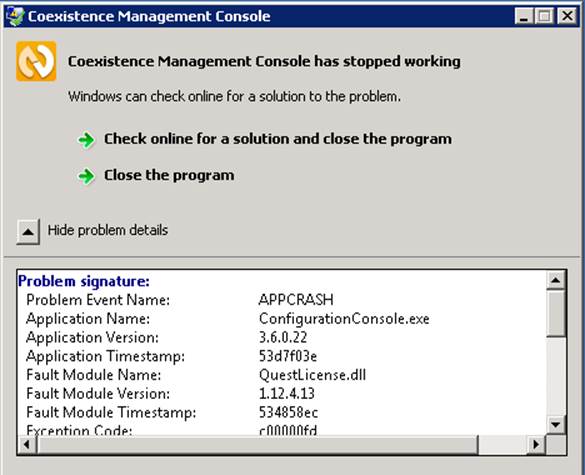Click green arrow beside Close the program
The image size is (585, 475).
(x=87, y=176)
